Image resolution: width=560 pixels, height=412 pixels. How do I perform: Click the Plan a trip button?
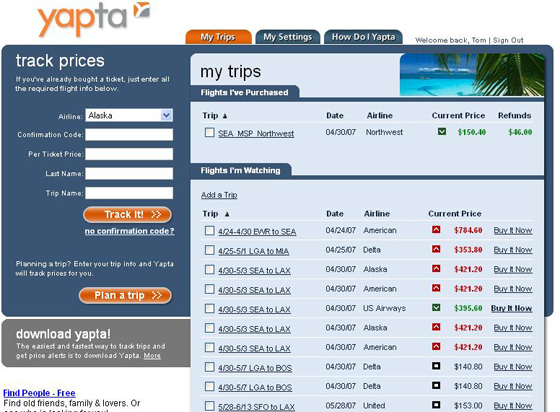125,295
